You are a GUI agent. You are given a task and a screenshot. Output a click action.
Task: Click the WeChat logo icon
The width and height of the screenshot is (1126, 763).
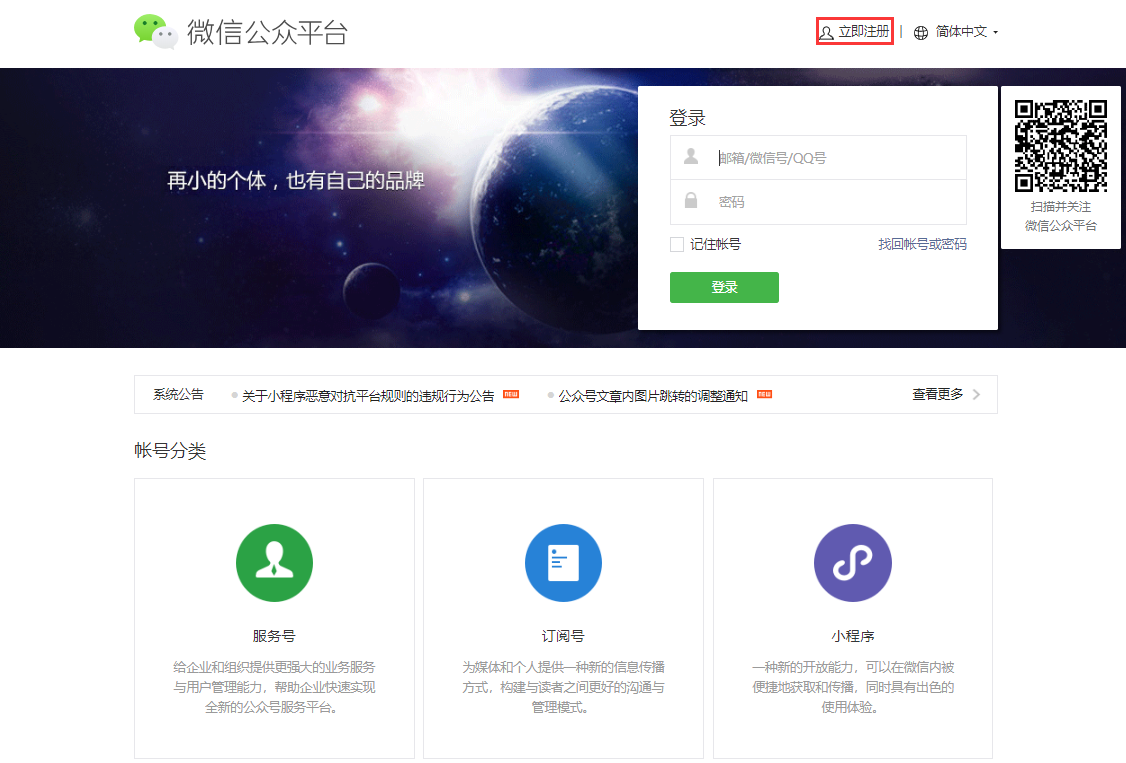(x=156, y=32)
